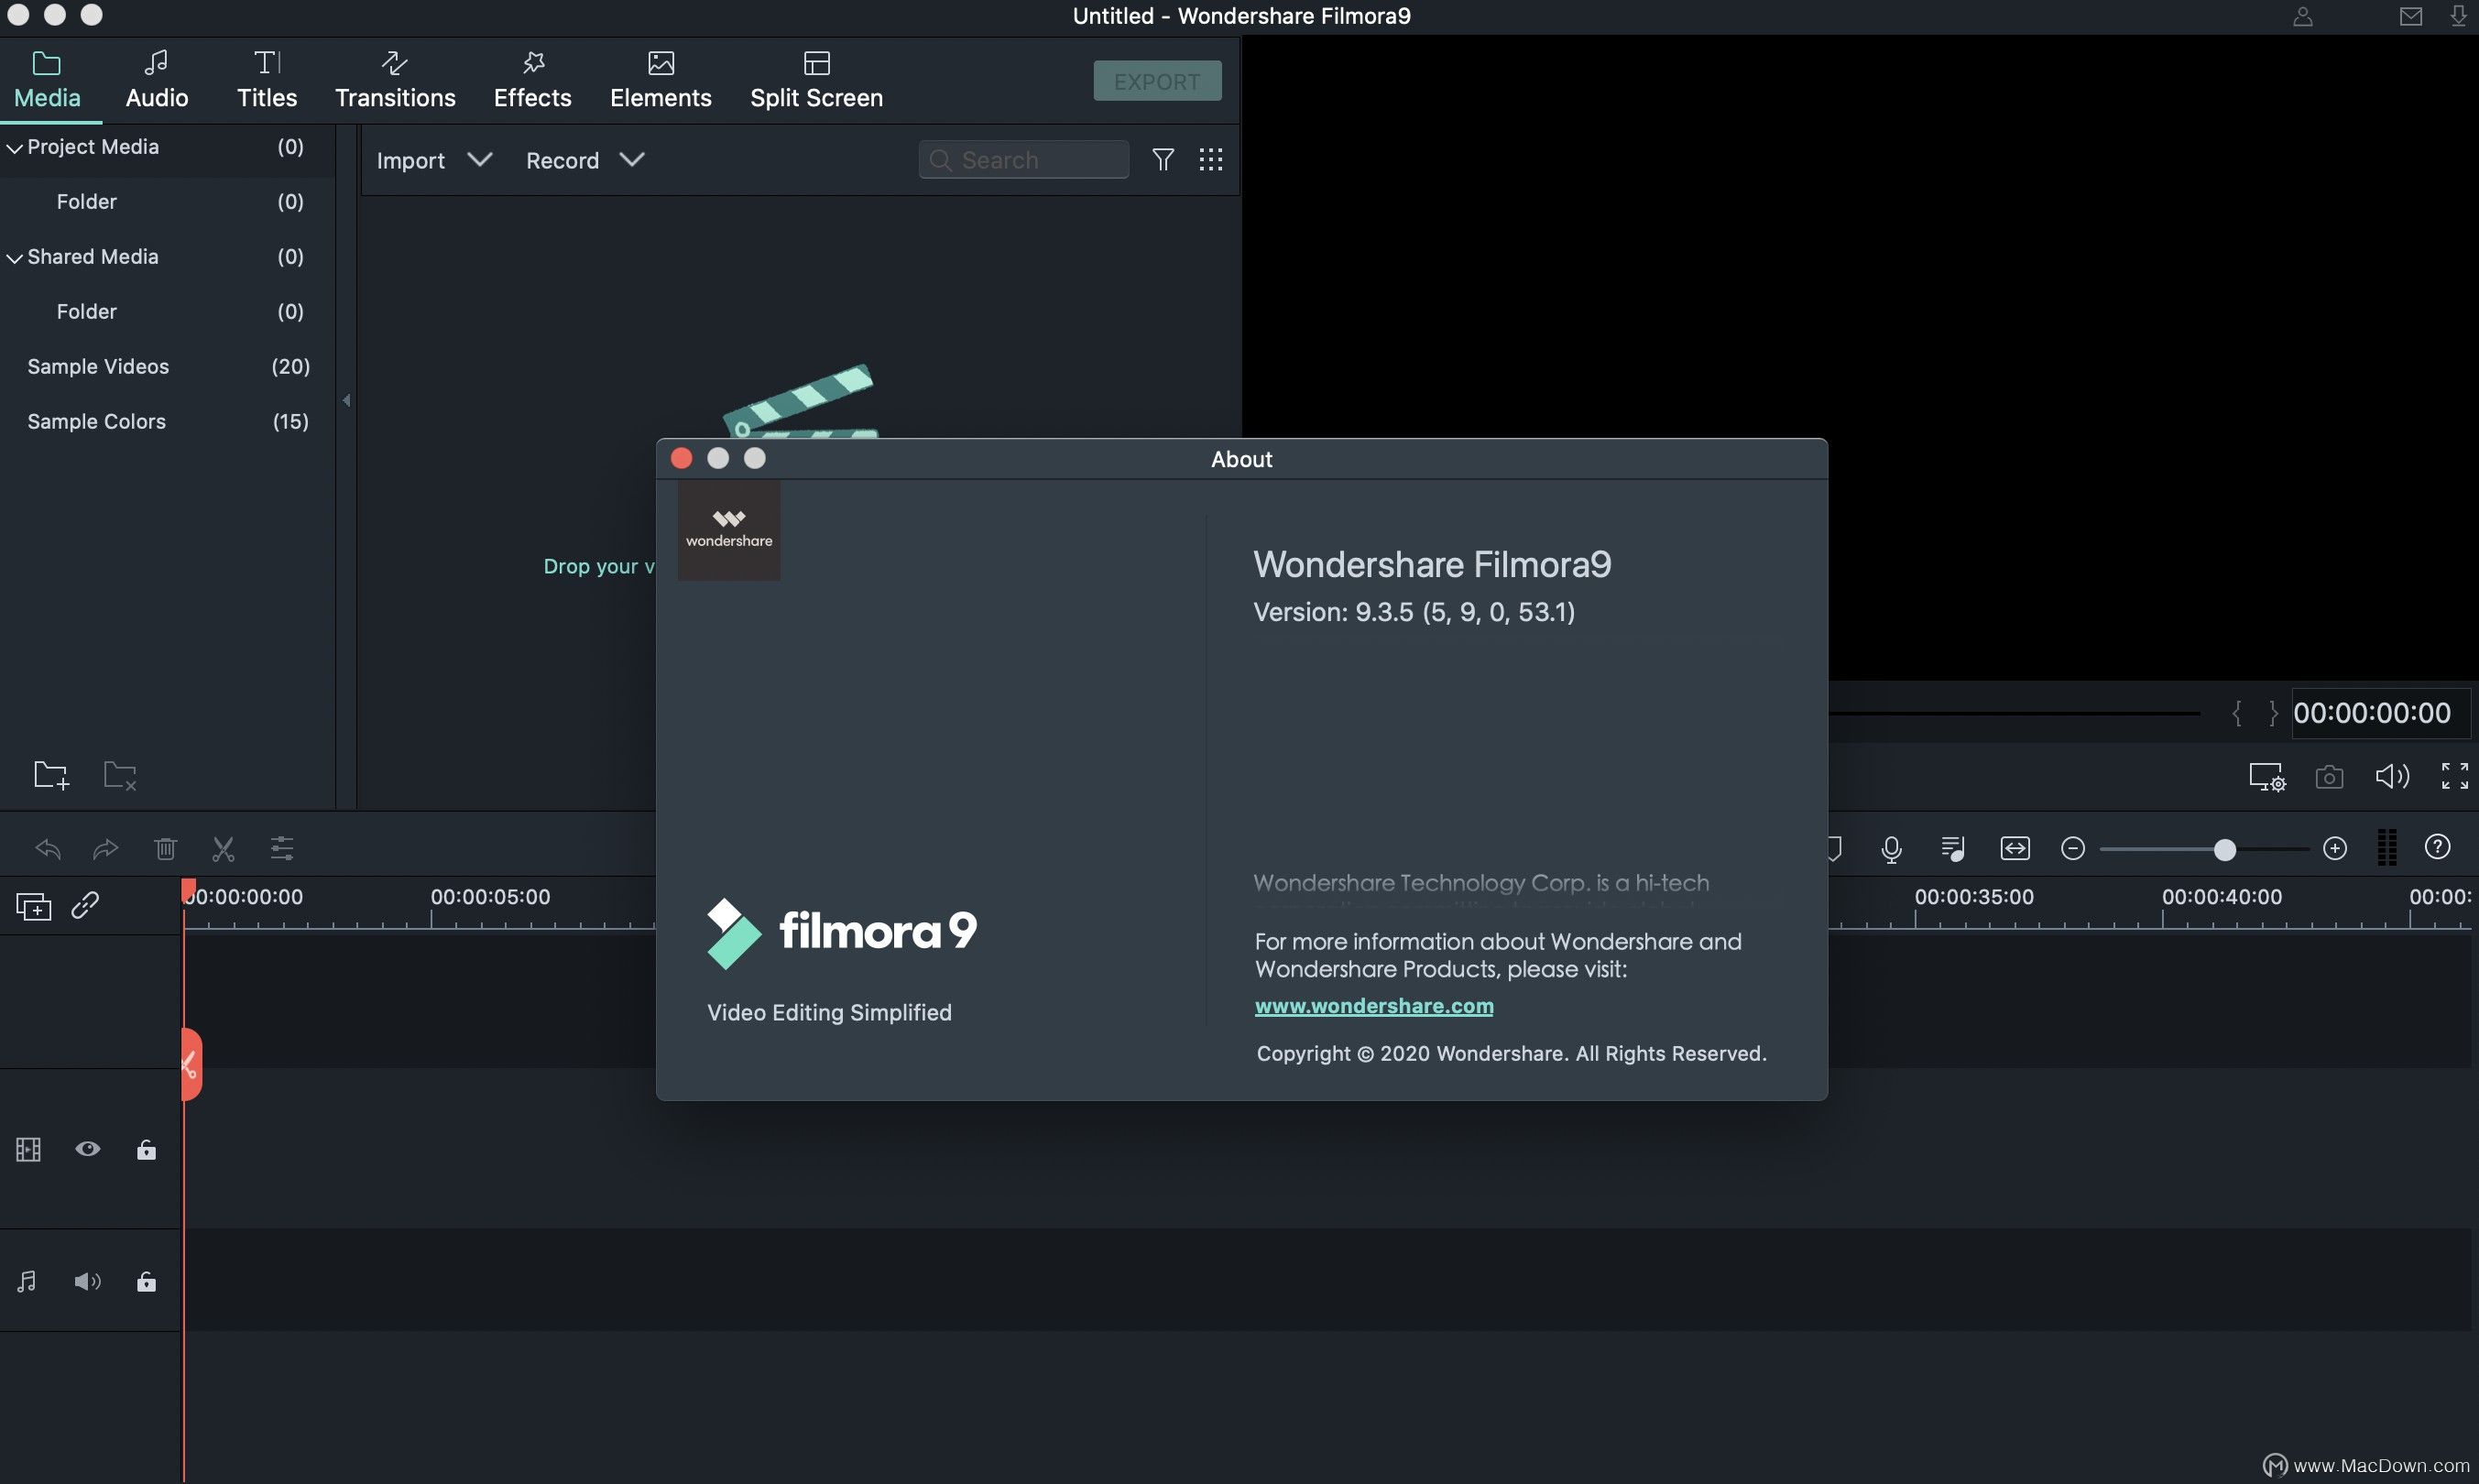Click the scissors split icon in timeline toolbar

[223, 849]
